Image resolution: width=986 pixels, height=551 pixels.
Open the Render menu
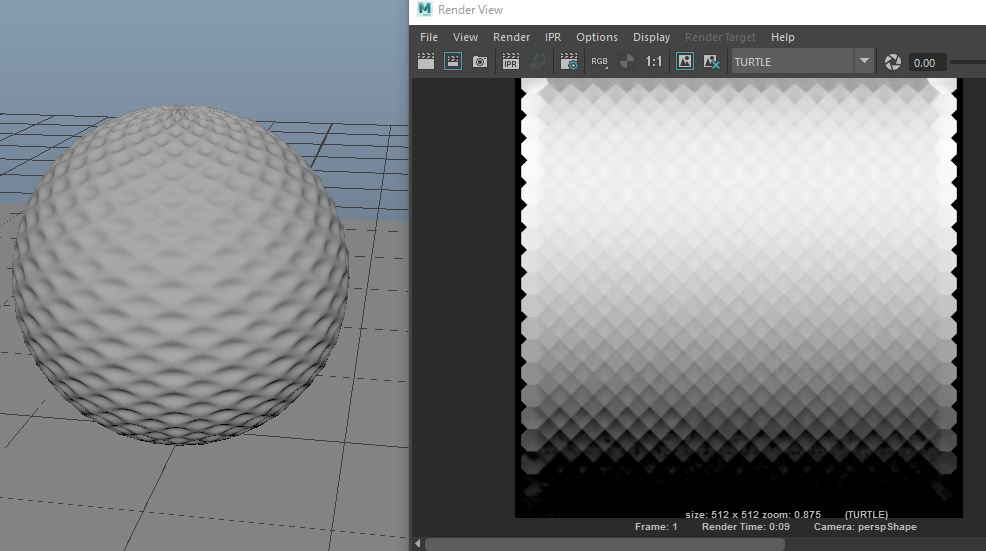pos(511,37)
